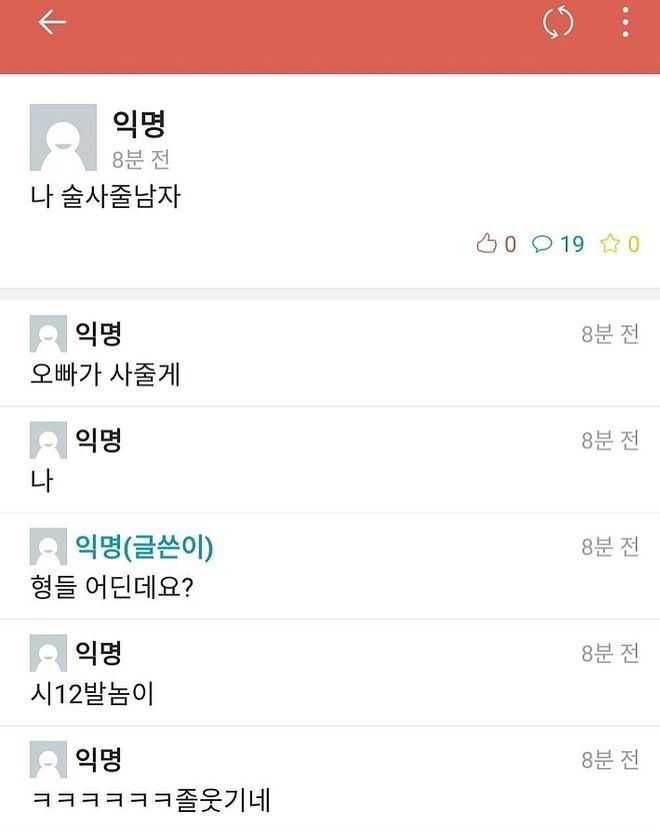Select the post text '나 술사줄남자'
Viewport: 660px width, 830px height.
click(105, 196)
